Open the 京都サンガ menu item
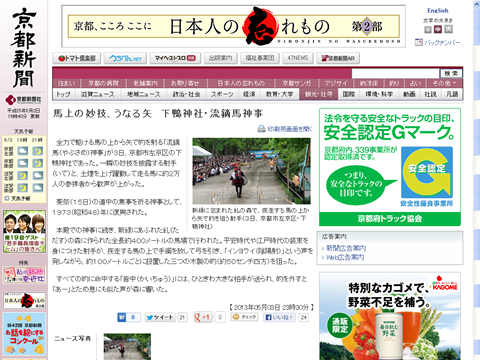The height and width of the screenshot is (360, 480). [297, 83]
